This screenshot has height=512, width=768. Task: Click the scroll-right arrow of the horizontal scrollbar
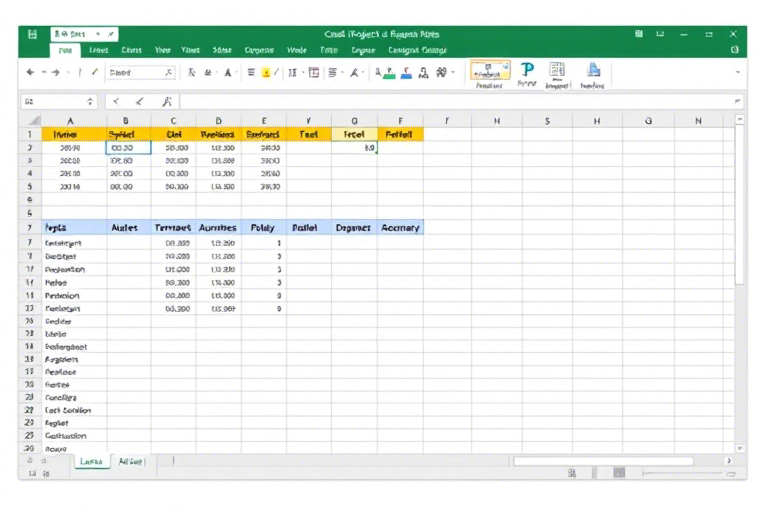tap(729, 461)
